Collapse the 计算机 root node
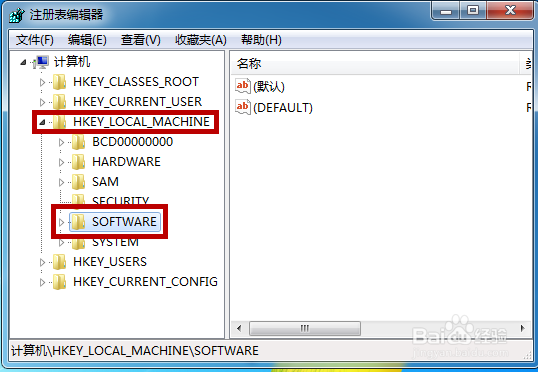Screen dimensions: 538x372 point(23,62)
